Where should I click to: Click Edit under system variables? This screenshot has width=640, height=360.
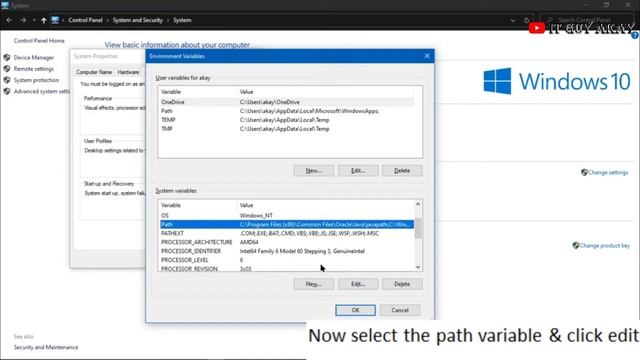tap(358, 284)
